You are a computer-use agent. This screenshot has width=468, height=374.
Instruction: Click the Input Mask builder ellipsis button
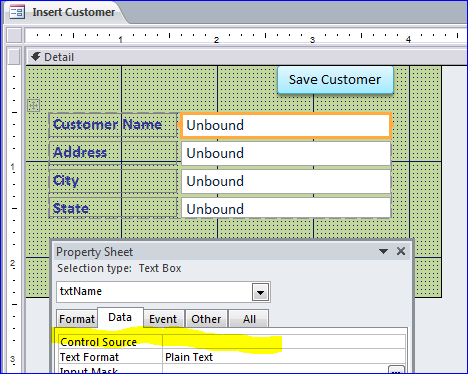[396, 370]
